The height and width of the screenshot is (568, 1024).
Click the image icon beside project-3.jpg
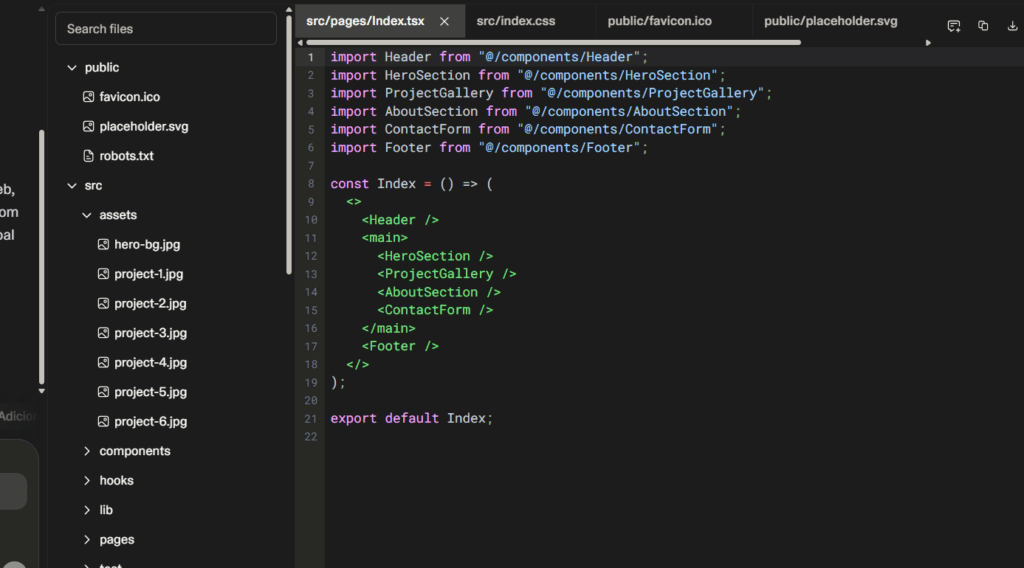[x=103, y=333]
